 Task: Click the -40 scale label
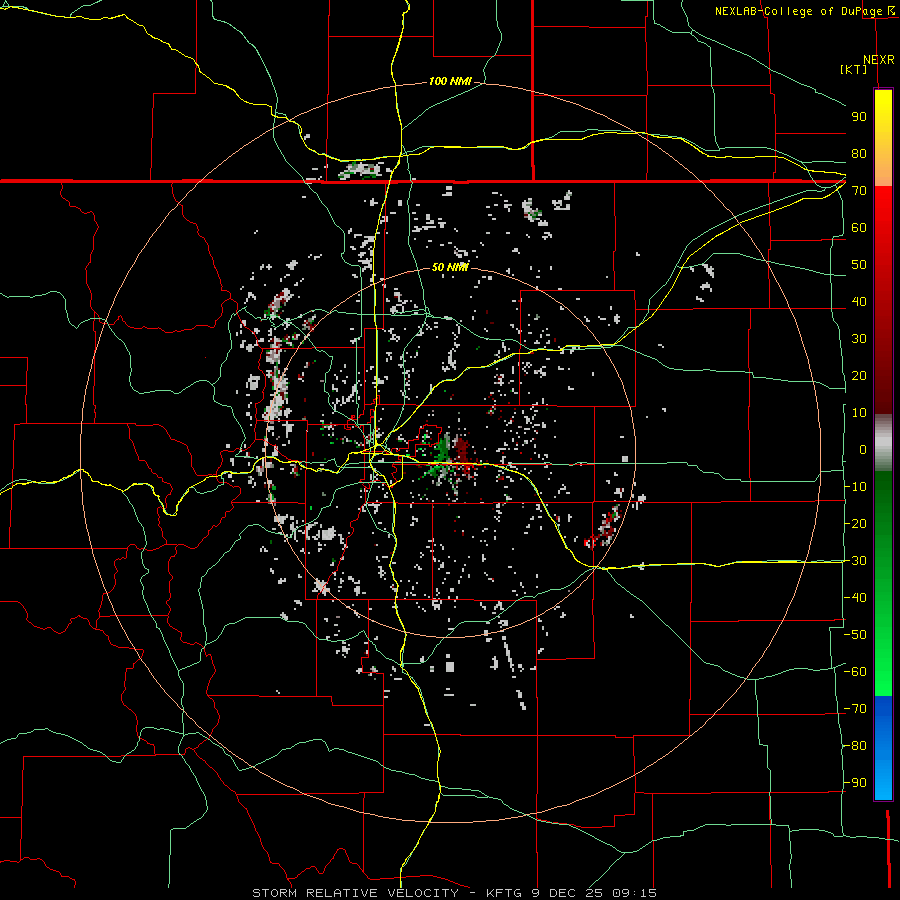click(855, 598)
